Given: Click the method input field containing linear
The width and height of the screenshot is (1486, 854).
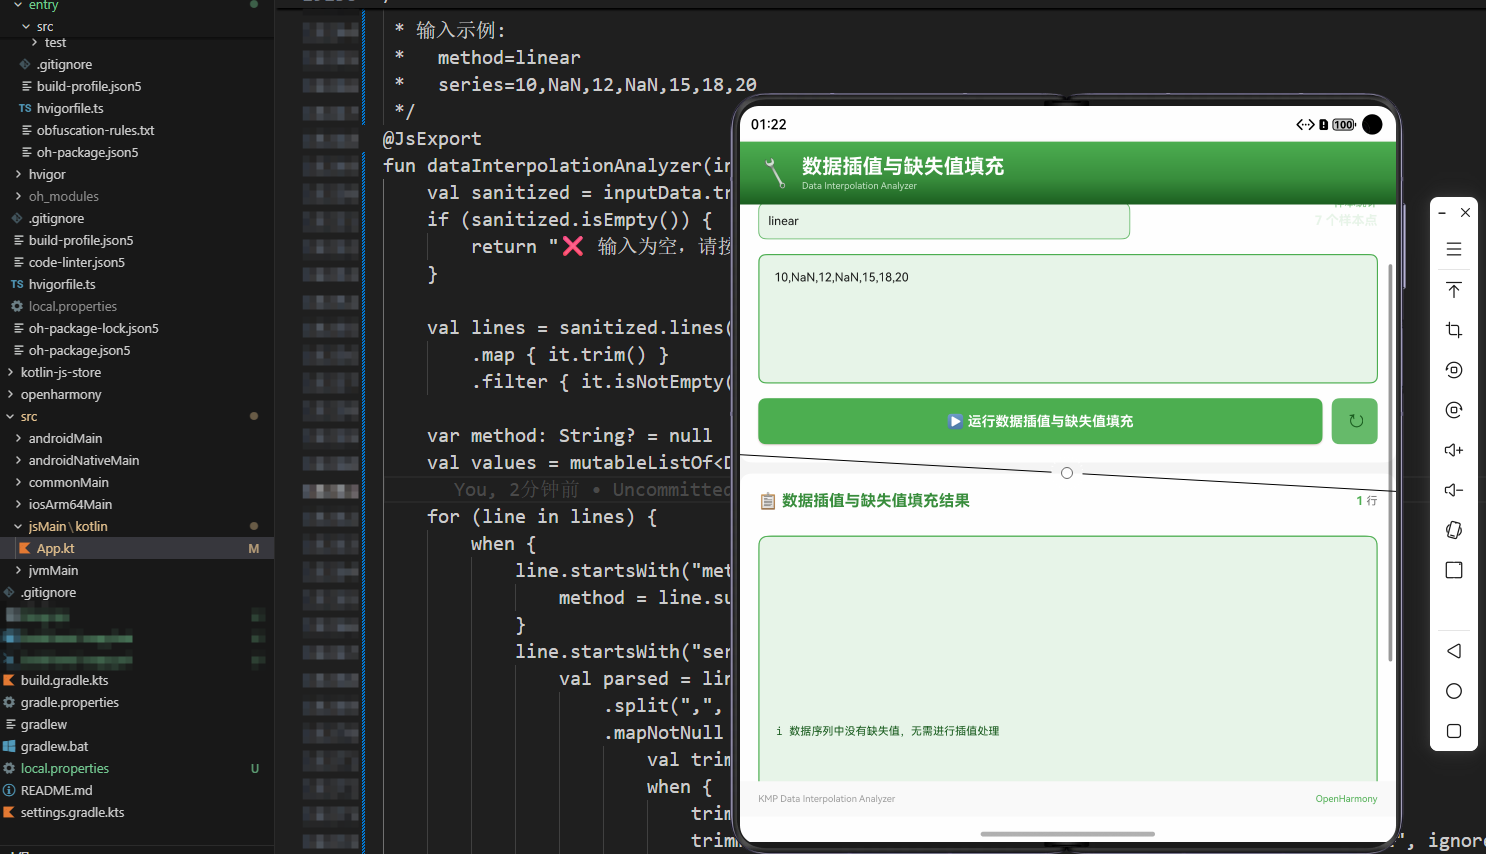Looking at the screenshot, I should coord(944,221).
